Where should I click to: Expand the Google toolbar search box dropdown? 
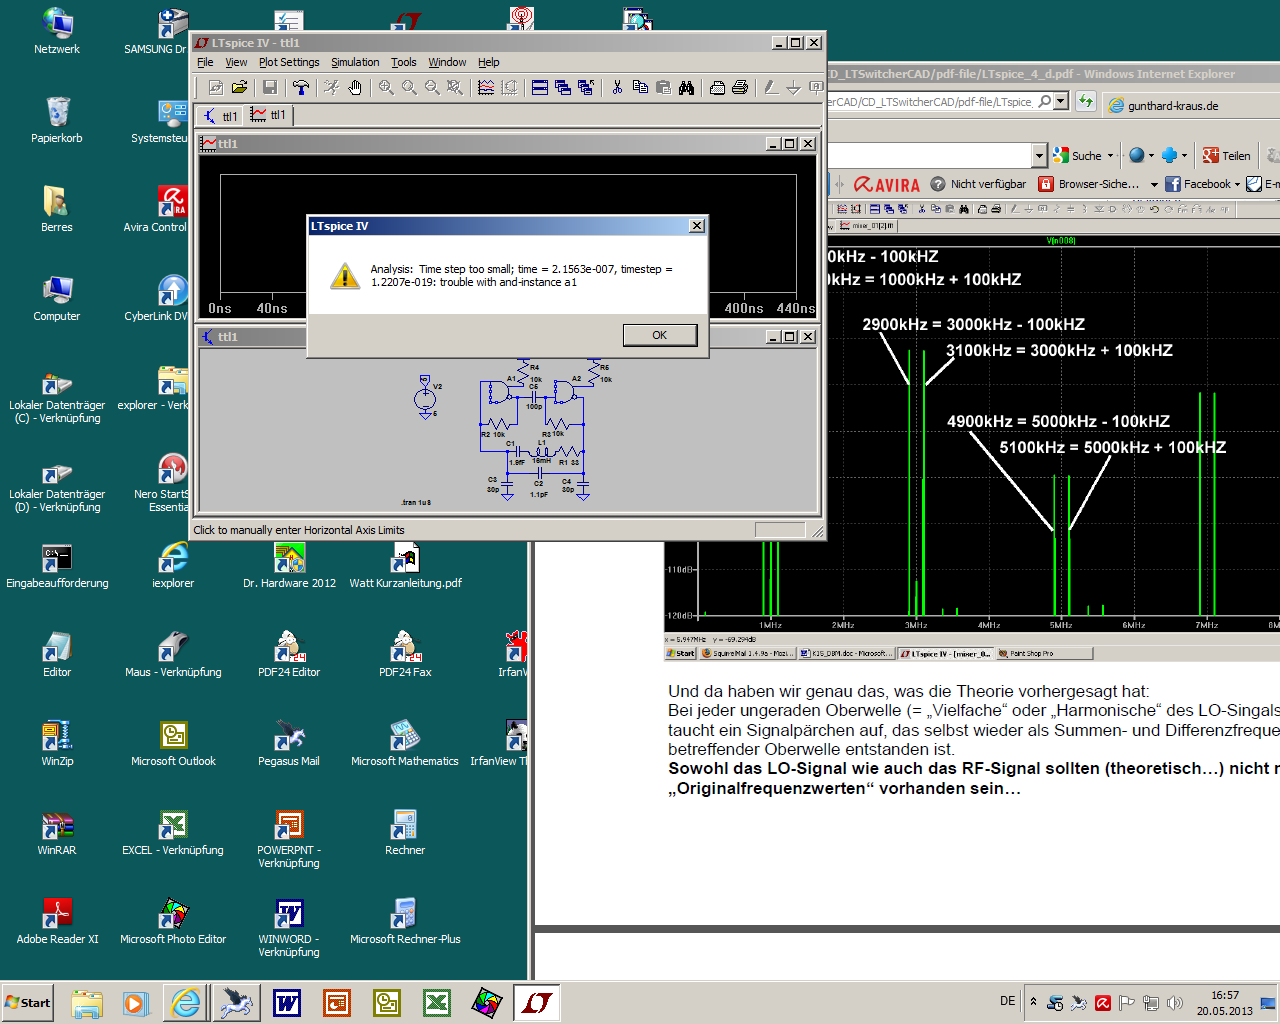(x=1039, y=155)
